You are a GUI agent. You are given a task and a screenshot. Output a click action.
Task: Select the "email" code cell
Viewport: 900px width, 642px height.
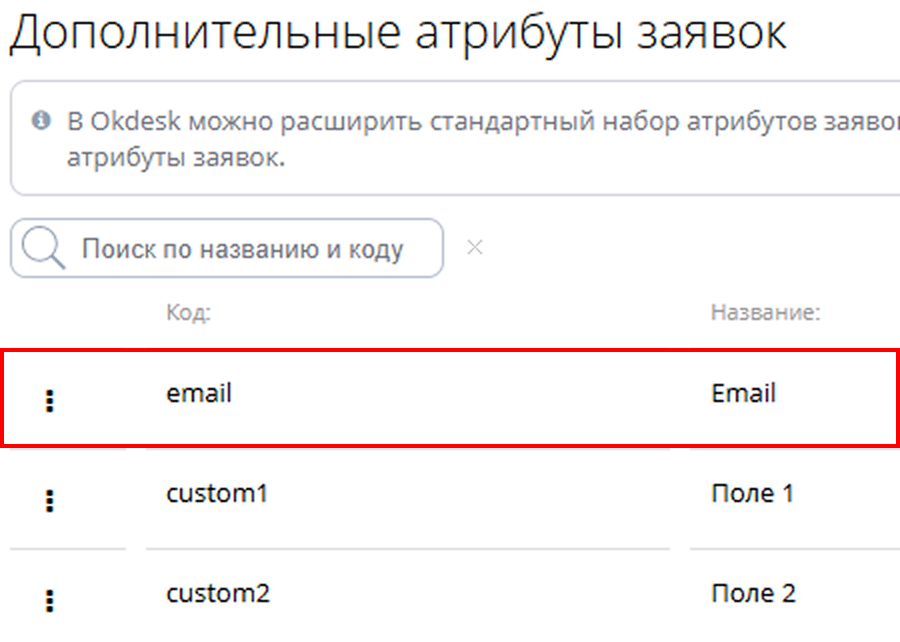click(199, 393)
